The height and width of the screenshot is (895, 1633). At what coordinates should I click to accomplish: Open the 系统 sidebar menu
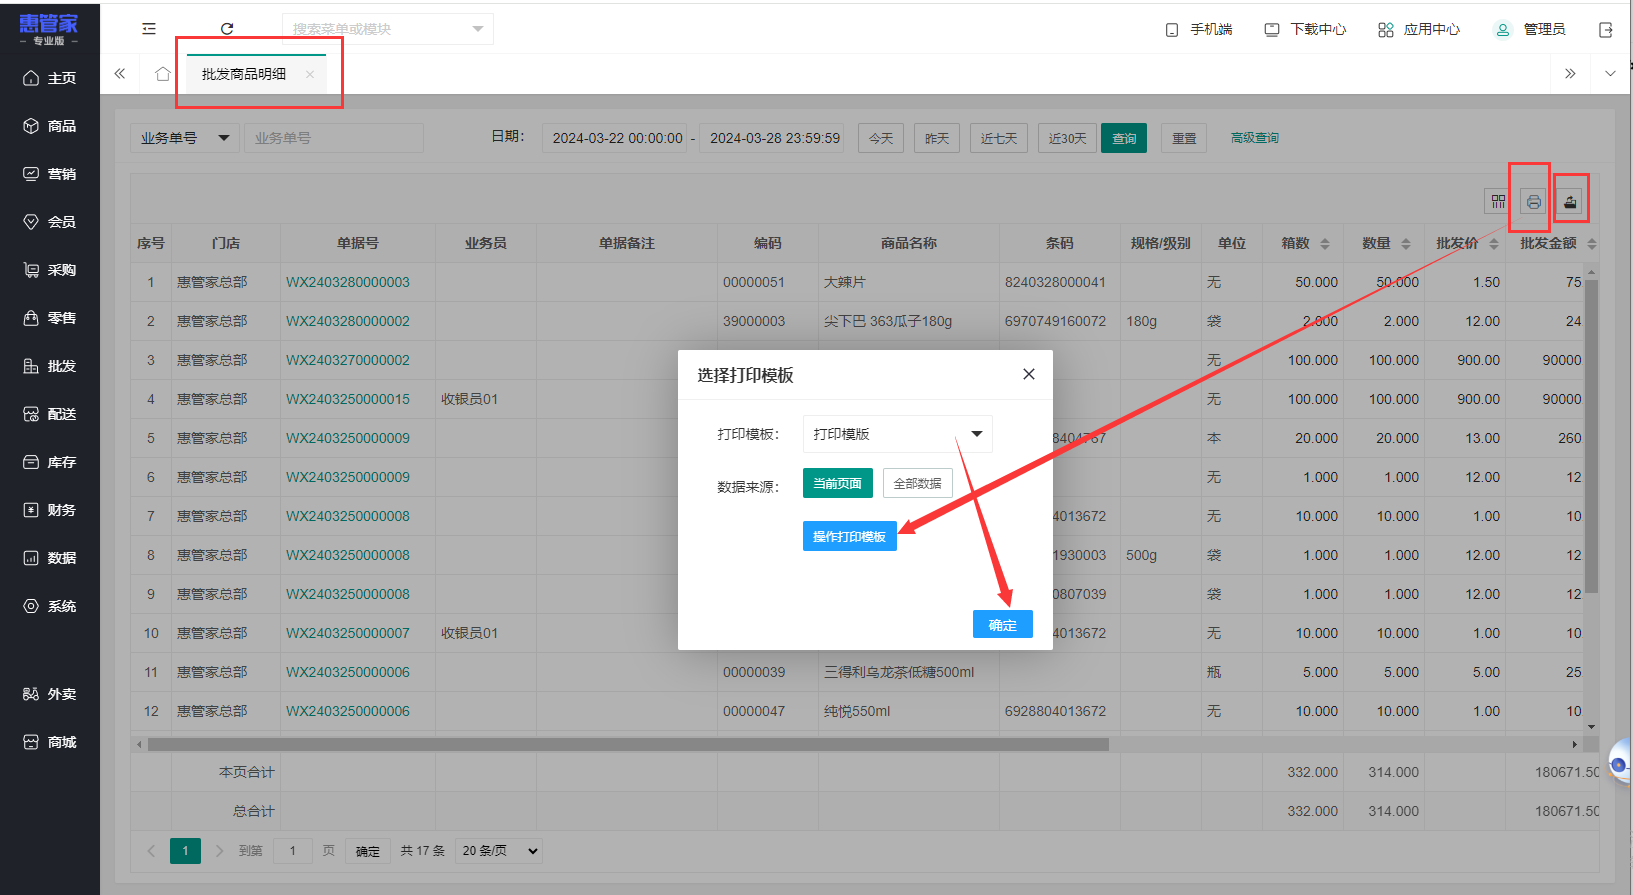tap(50, 606)
